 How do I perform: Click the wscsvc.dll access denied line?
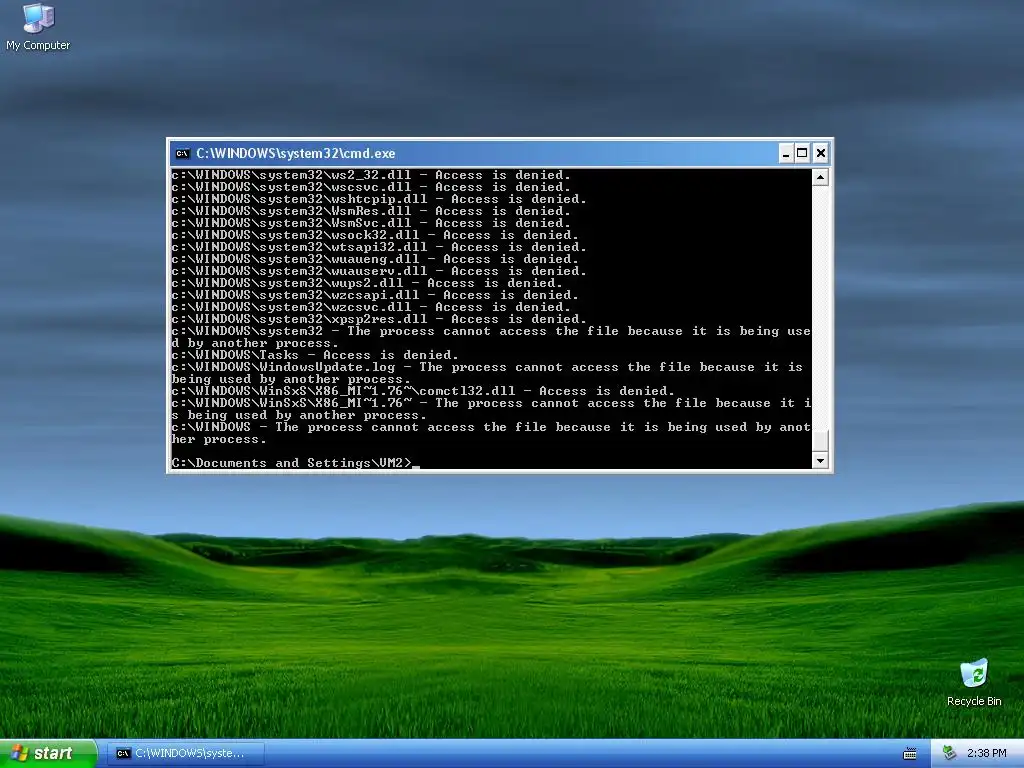(371, 187)
